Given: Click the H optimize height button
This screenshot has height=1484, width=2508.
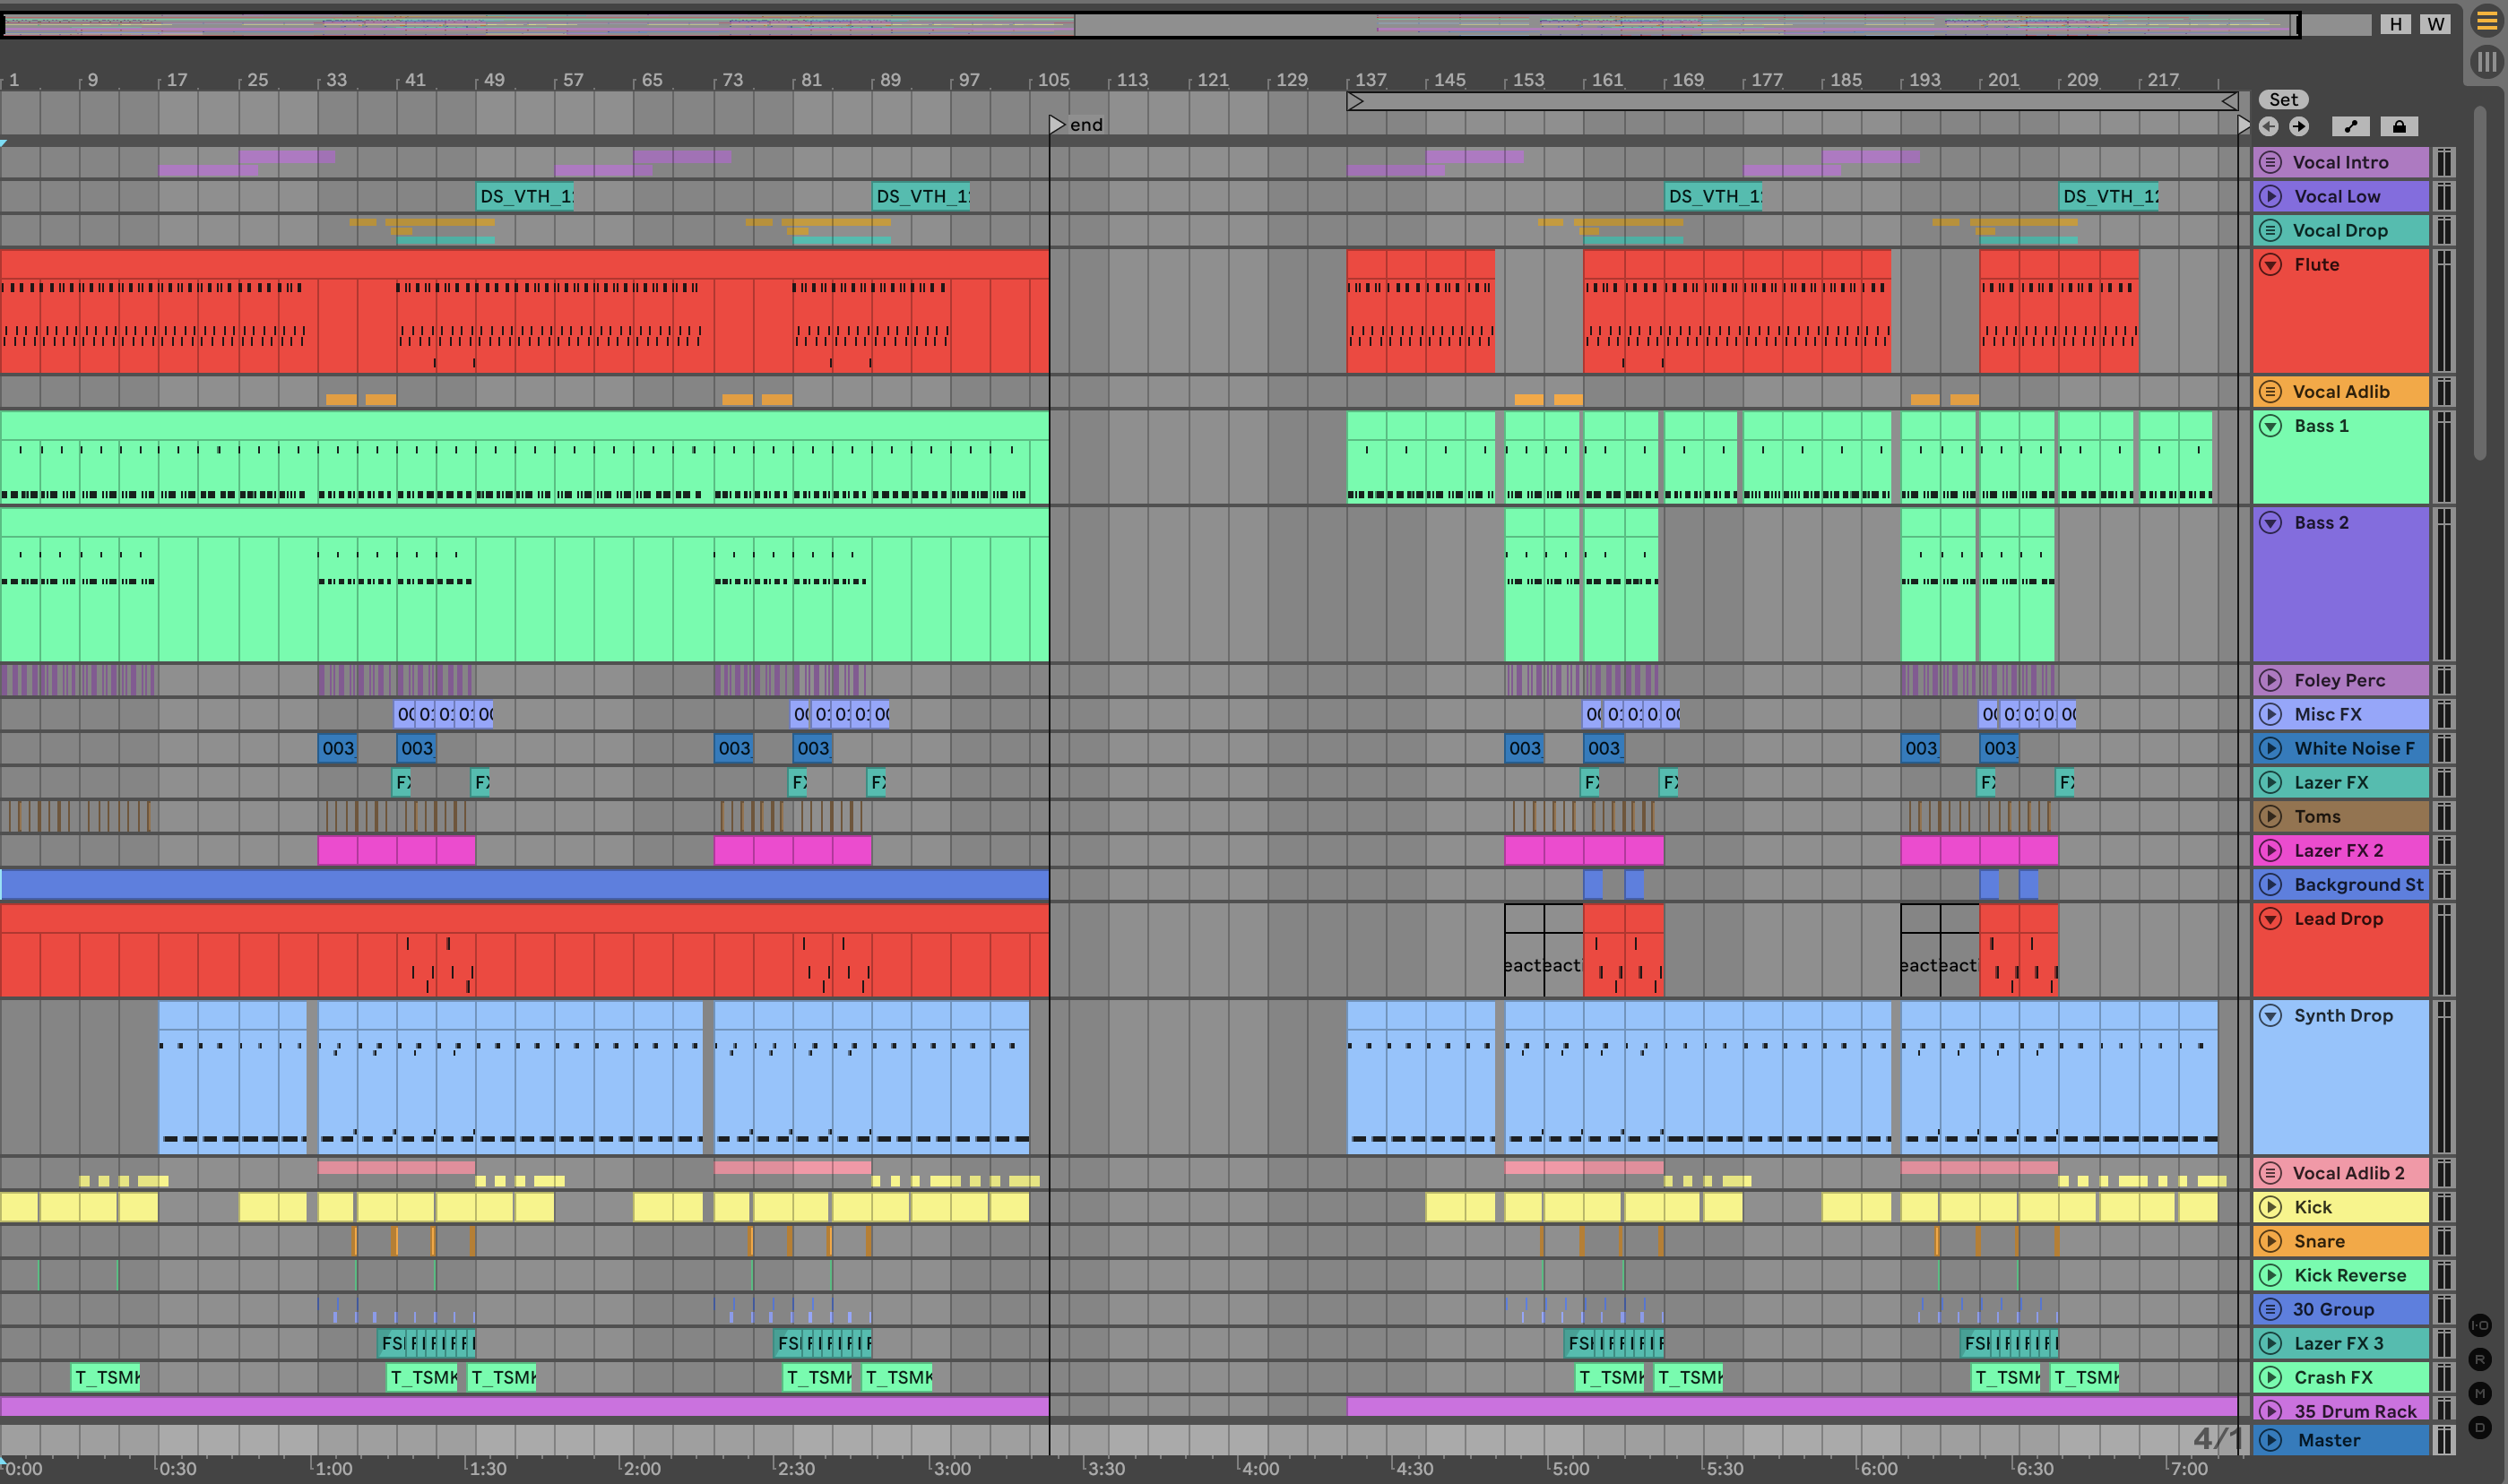Looking at the screenshot, I should pyautogui.click(x=2395, y=24).
